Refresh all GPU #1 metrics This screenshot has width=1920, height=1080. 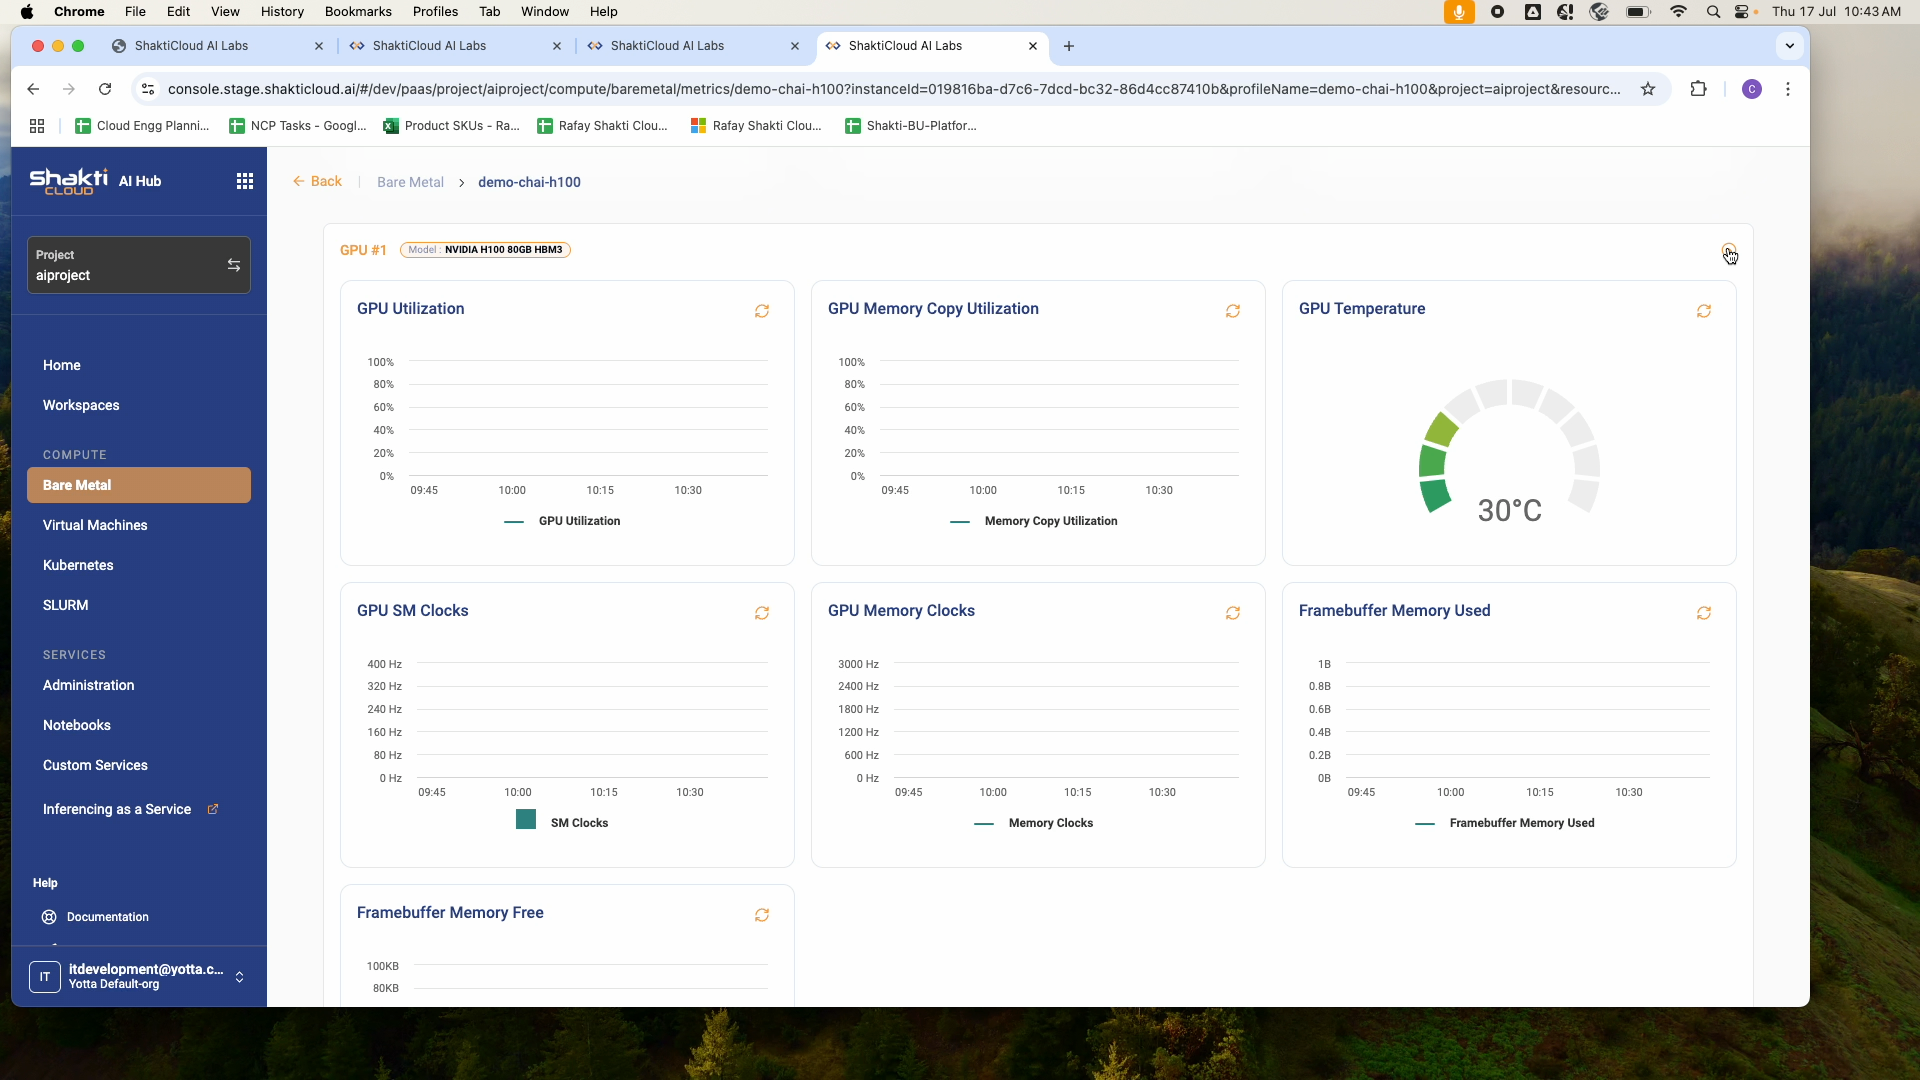(x=1728, y=250)
